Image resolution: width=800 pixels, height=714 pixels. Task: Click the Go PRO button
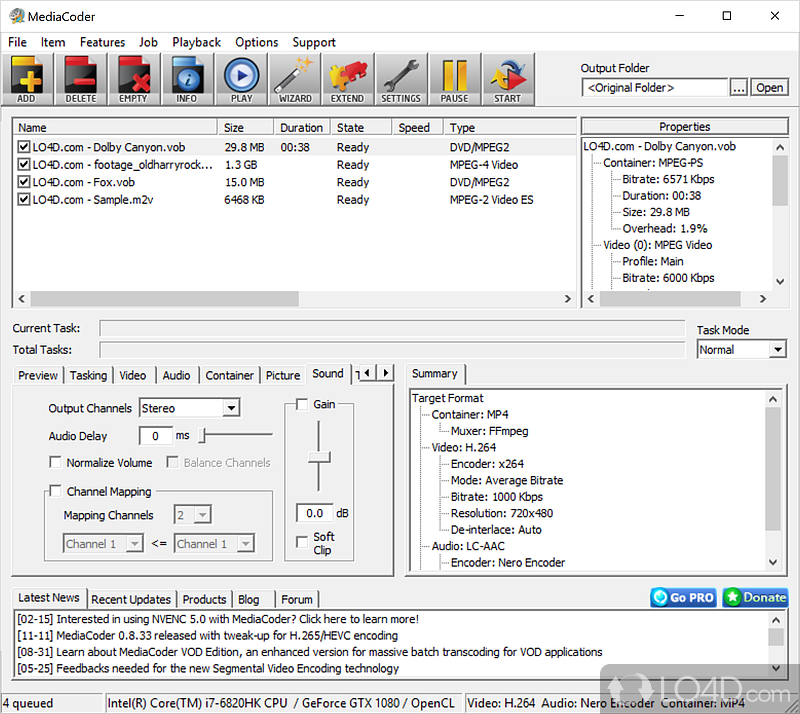tap(683, 597)
